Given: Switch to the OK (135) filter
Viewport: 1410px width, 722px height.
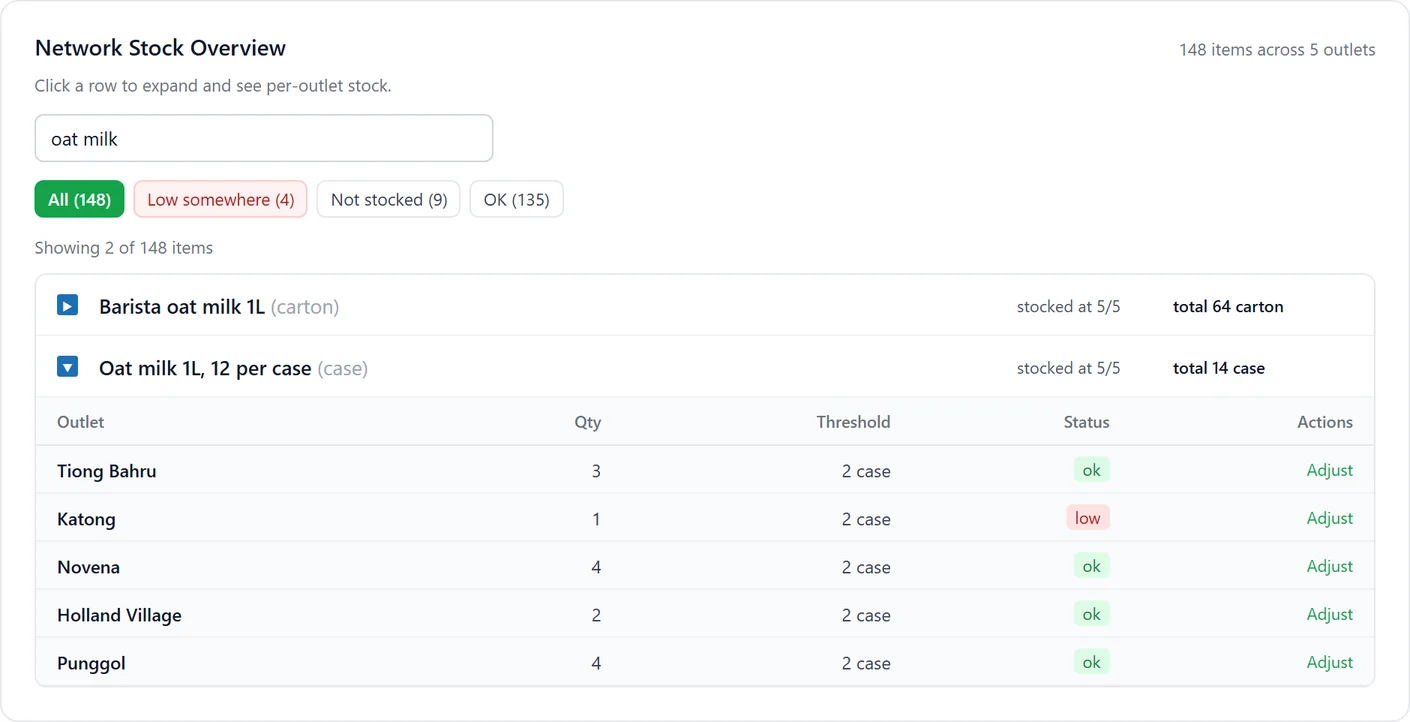Looking at the screenshot, I should [516, 199].
